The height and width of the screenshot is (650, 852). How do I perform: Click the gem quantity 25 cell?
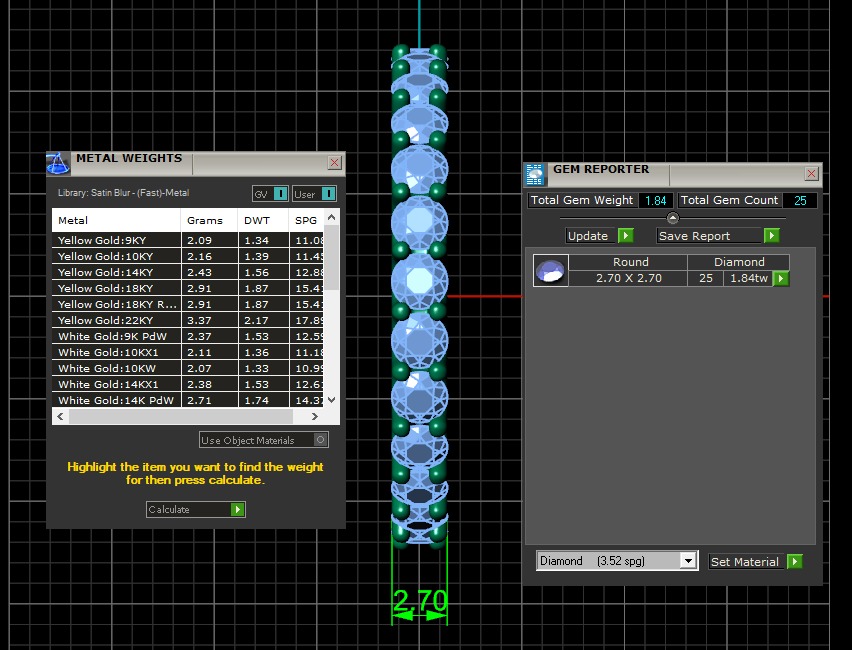click(706, 278)
